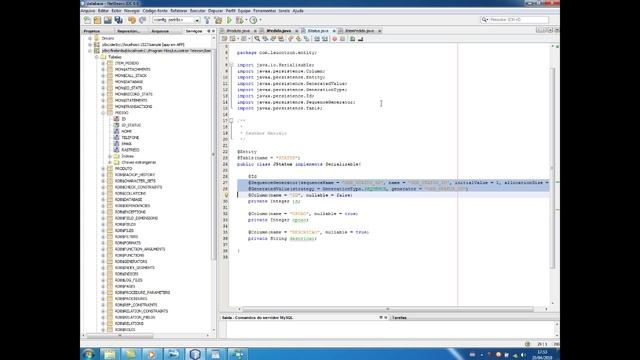The height and width of the screenshot is (360, 640).
Task: Click the Profile Project clock icon
Action: 253,20
